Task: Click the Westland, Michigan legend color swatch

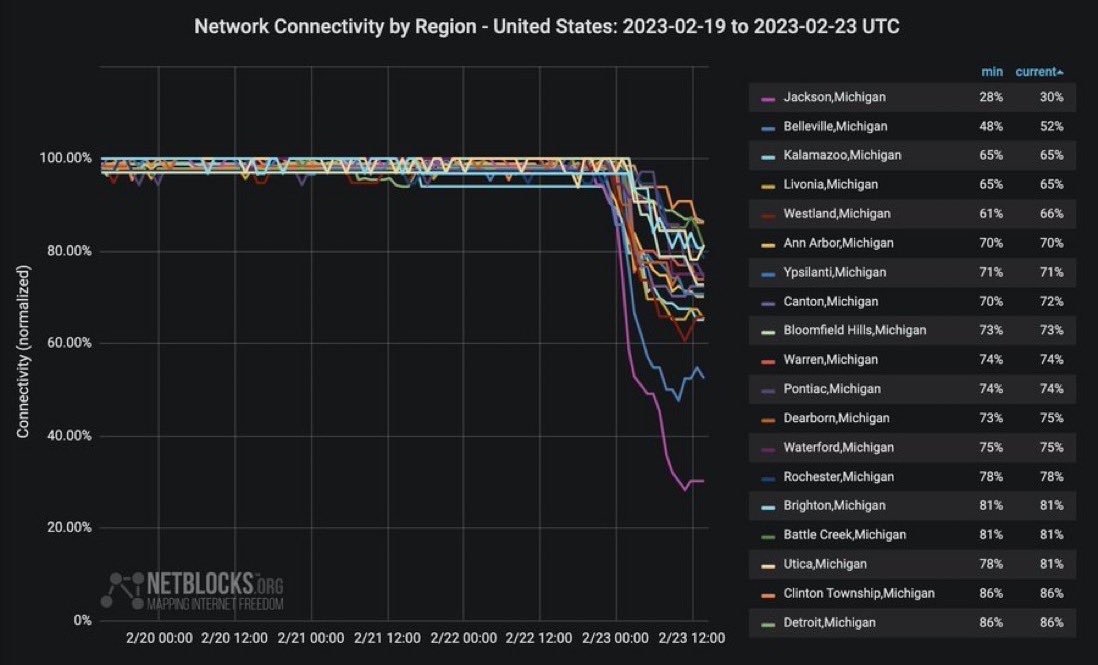Action: coord(768,216)
